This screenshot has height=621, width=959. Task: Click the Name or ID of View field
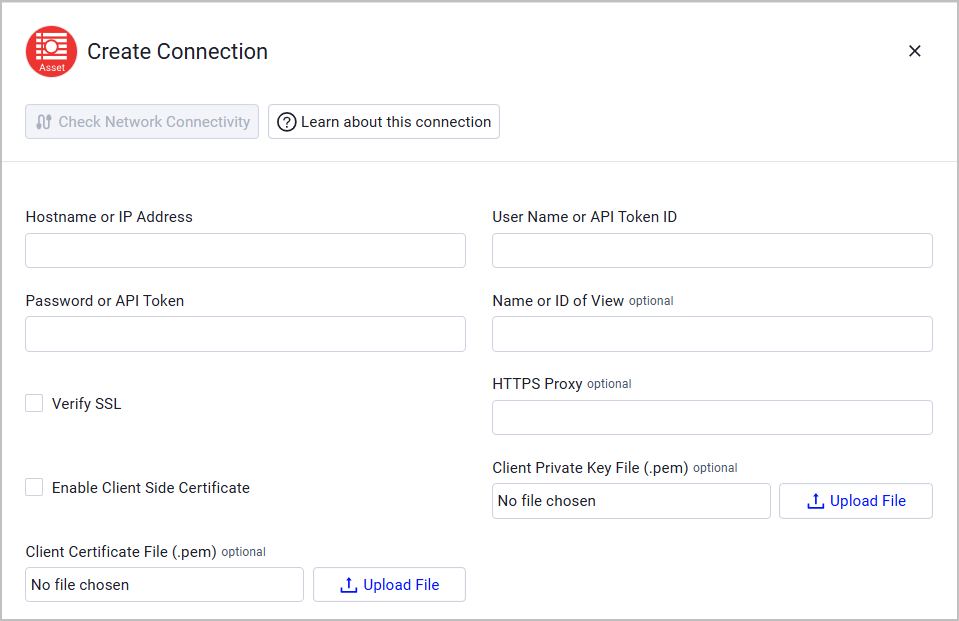(712, 334)
